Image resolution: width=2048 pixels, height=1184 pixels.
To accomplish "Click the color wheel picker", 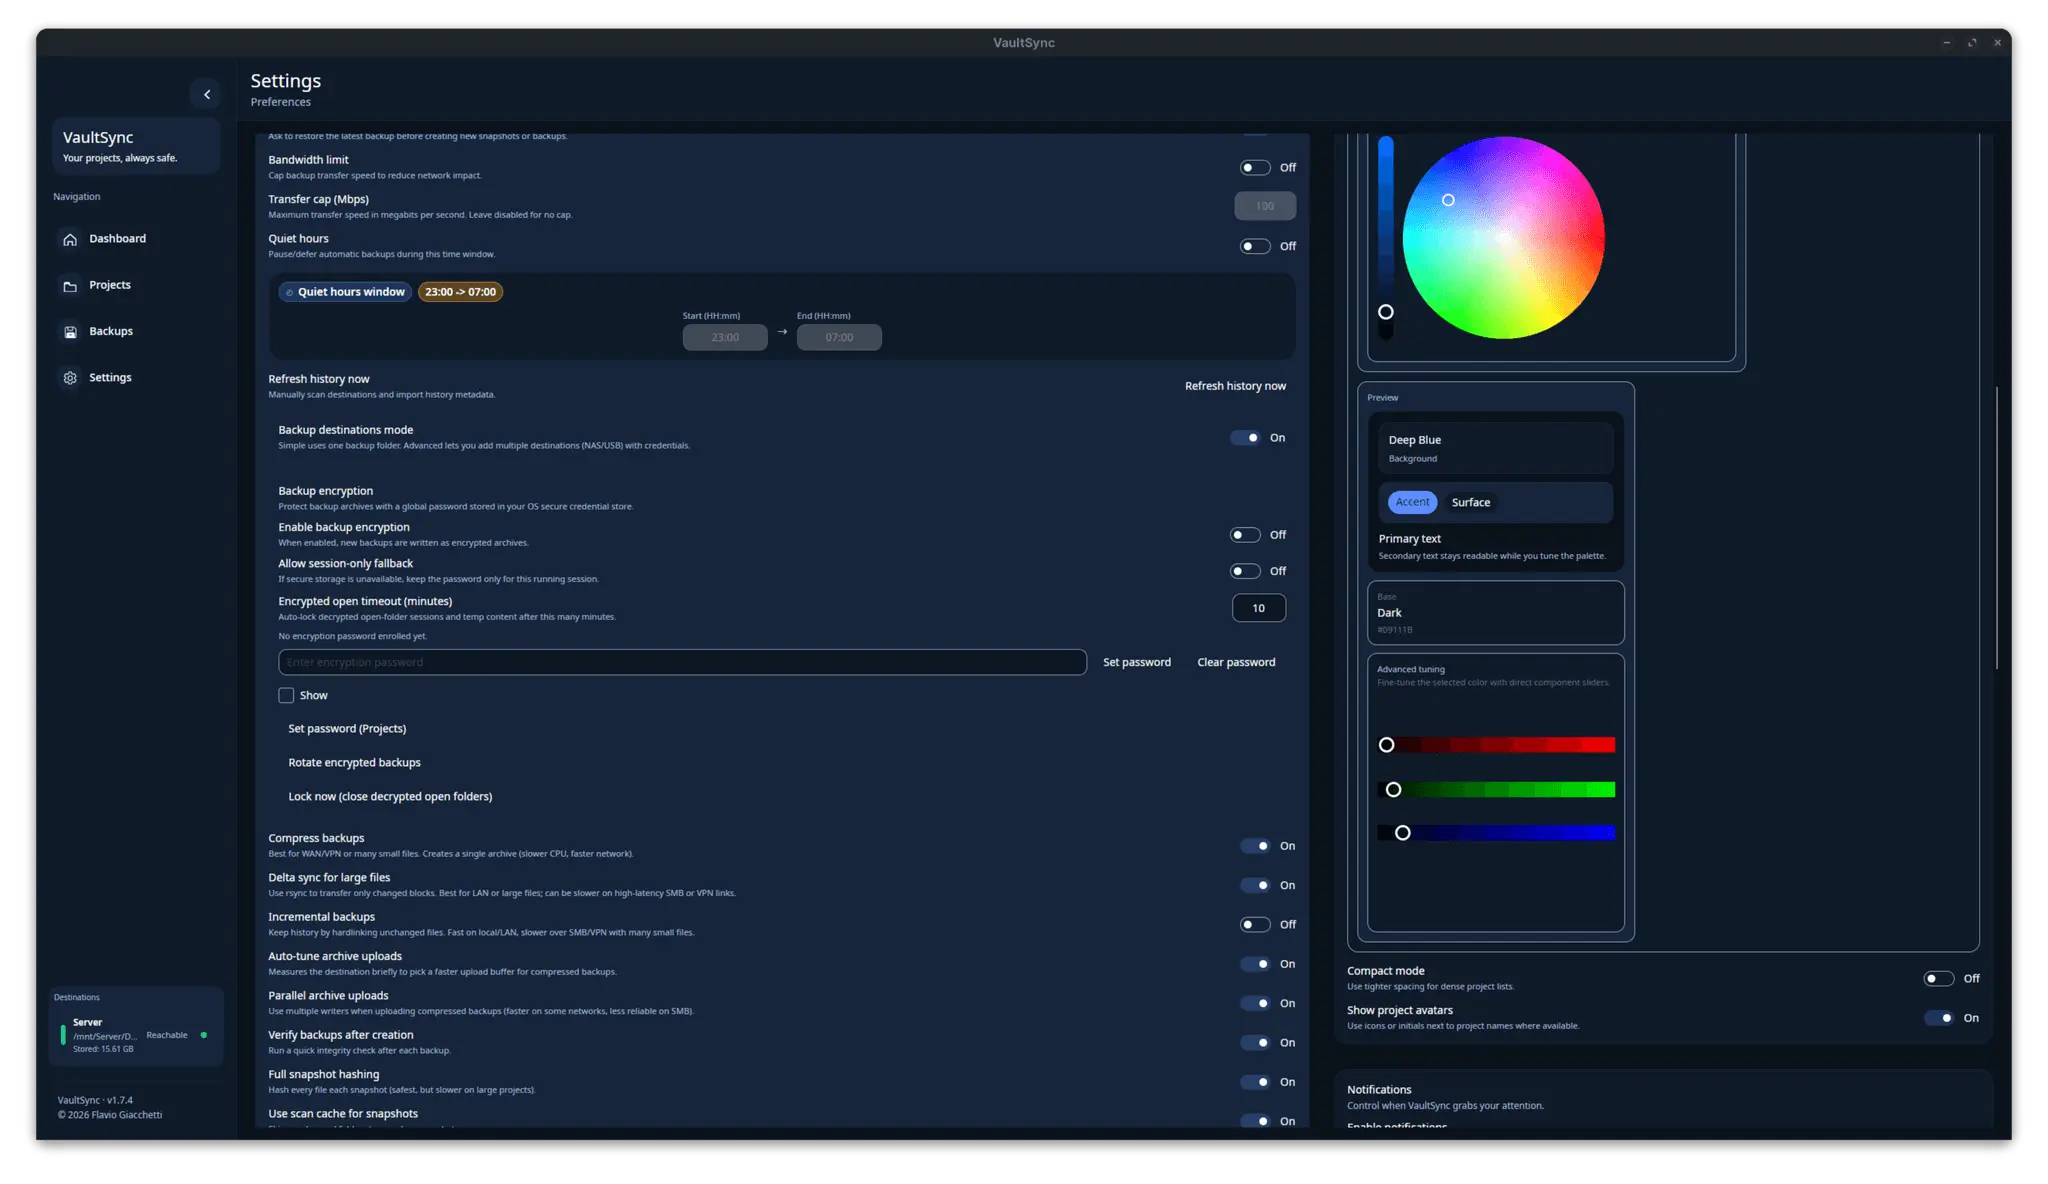I will [1503, 238].
